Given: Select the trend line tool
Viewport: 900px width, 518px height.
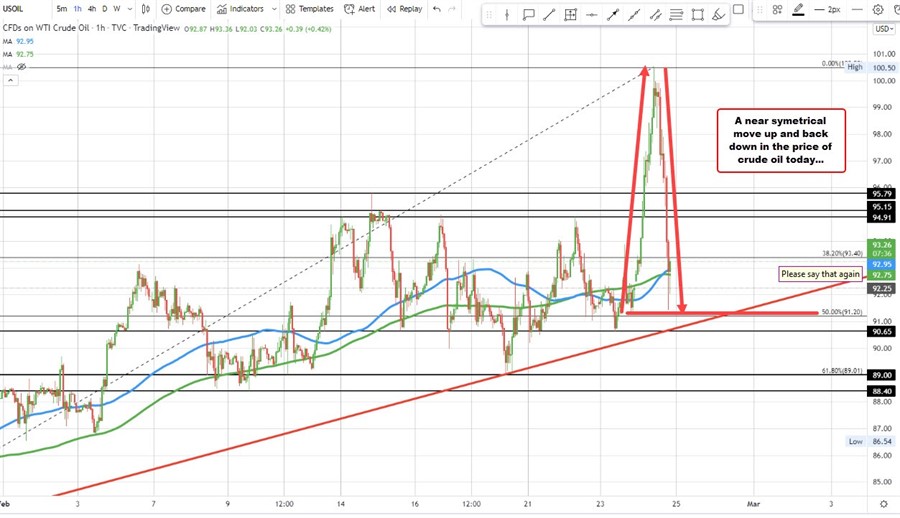Looking at the screenshot, I should (549, 16).
